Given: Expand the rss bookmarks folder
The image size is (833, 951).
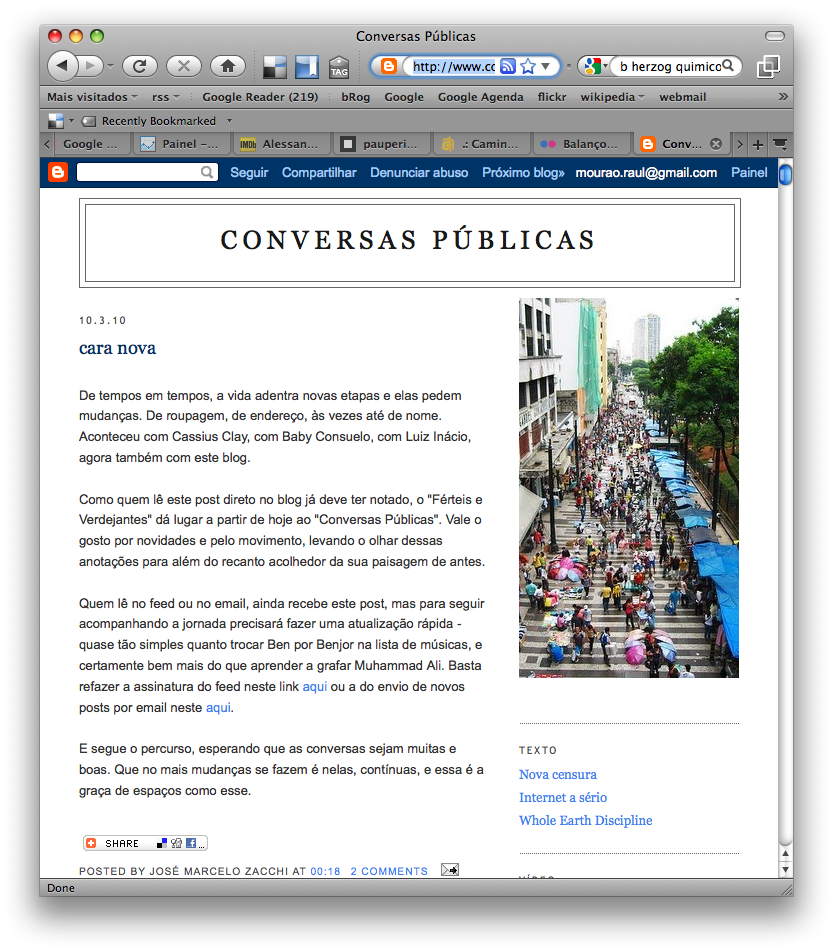Looking at the screenshot, I should click(166, 97).
